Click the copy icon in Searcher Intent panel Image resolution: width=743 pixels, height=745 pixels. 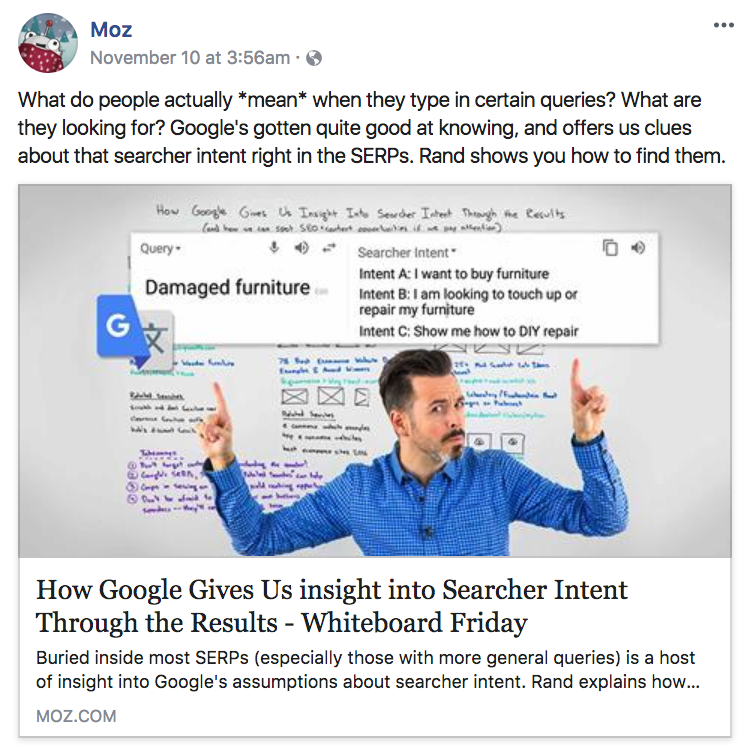(x=610, y=248)
